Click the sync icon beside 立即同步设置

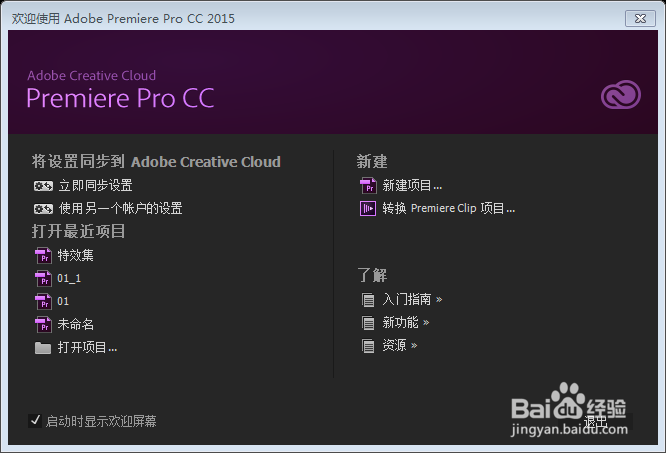43,186
